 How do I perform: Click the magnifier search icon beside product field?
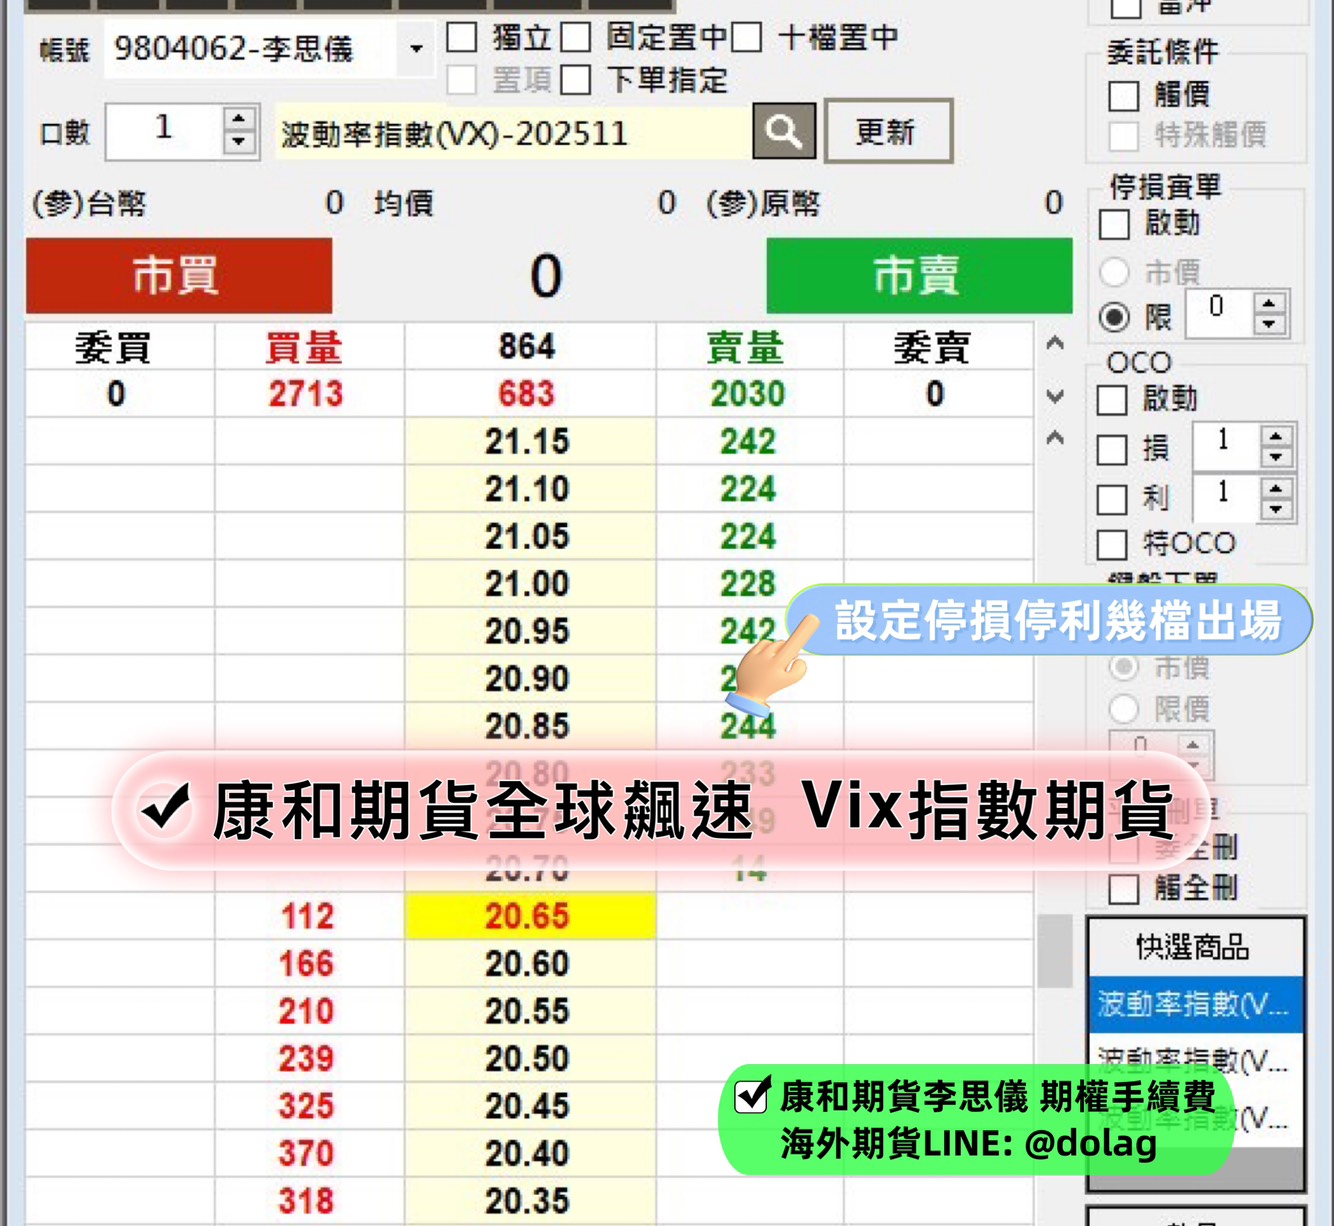click(x=783, y=131)
